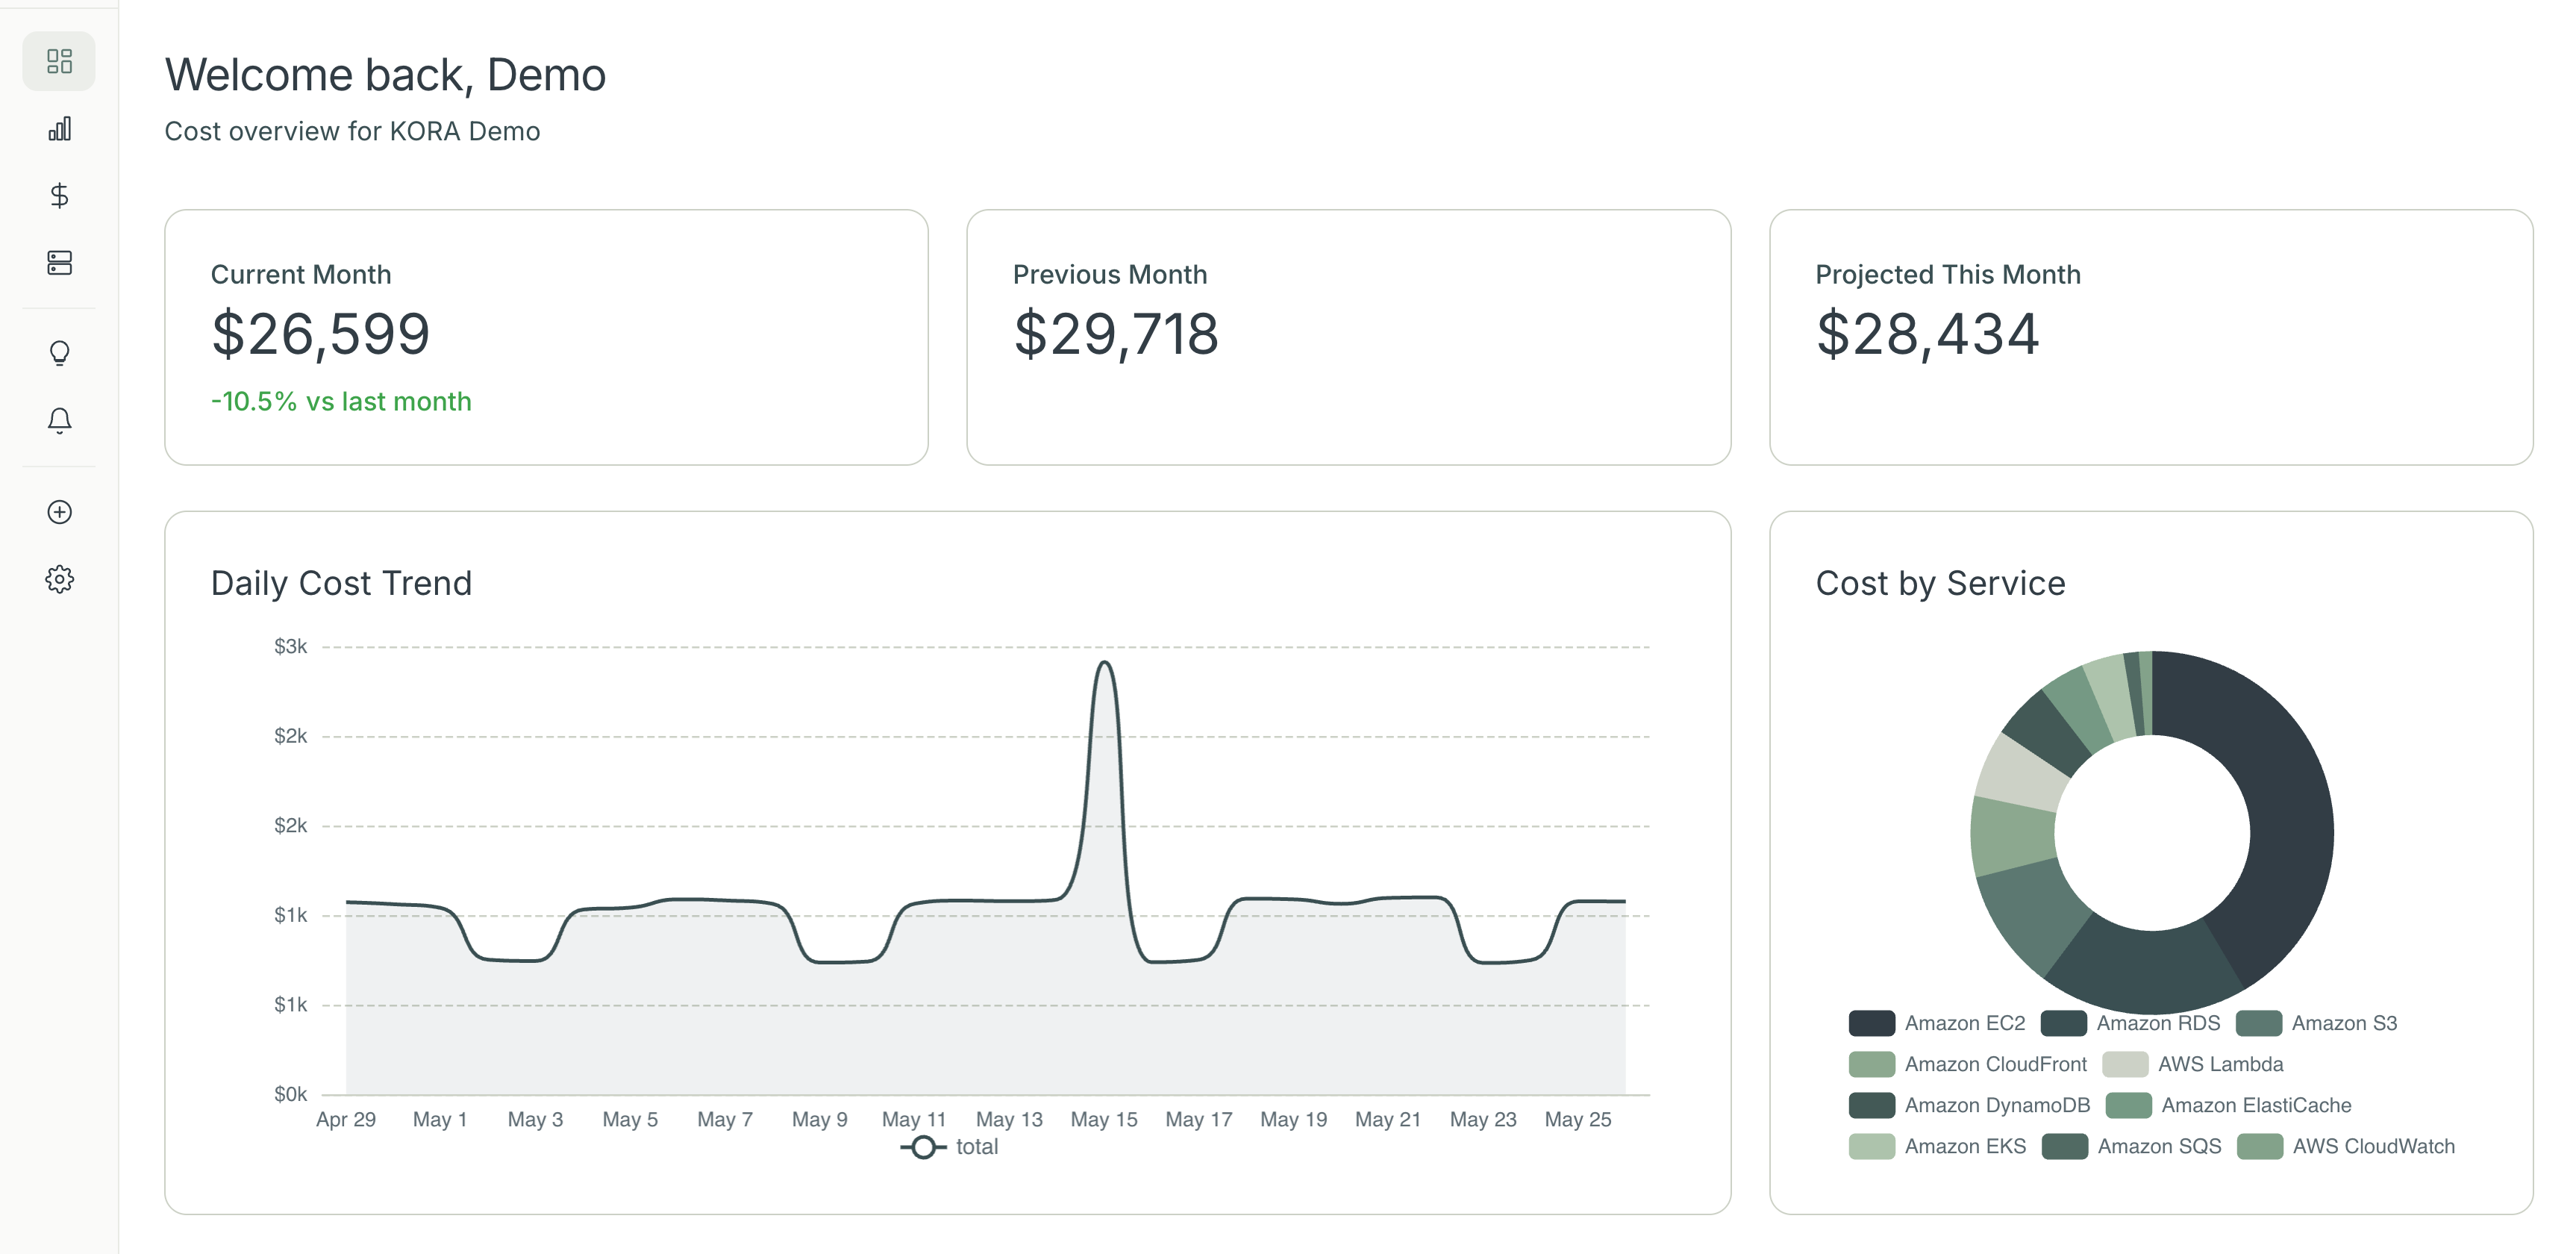Click Cost overview for KORA Demo subtitle
This screenshot has height=1254, width=2576.
pyautogui.click(x=352, y=131)
